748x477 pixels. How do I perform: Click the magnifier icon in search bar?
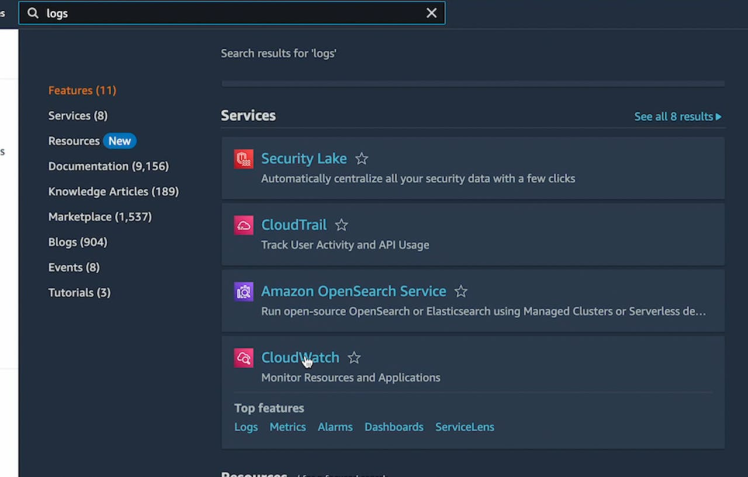tap(33, 13)
